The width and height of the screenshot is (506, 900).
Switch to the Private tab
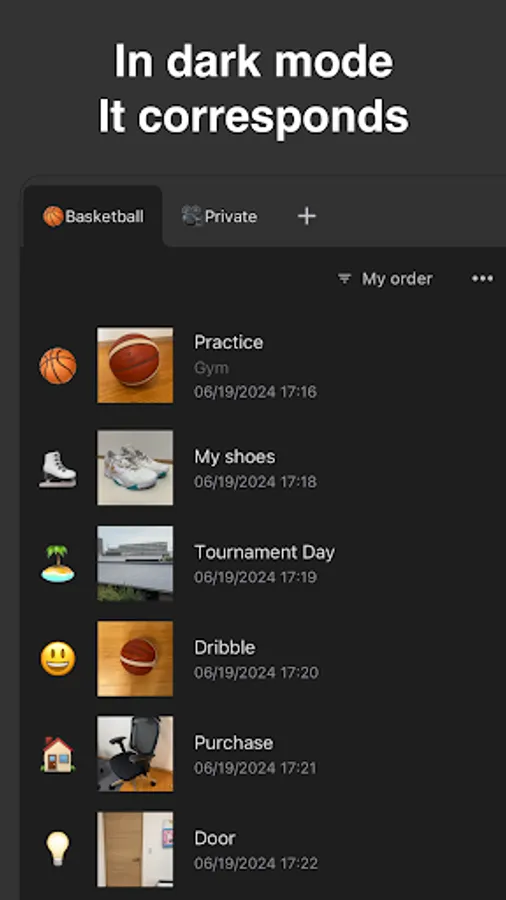tap(219, 216)
